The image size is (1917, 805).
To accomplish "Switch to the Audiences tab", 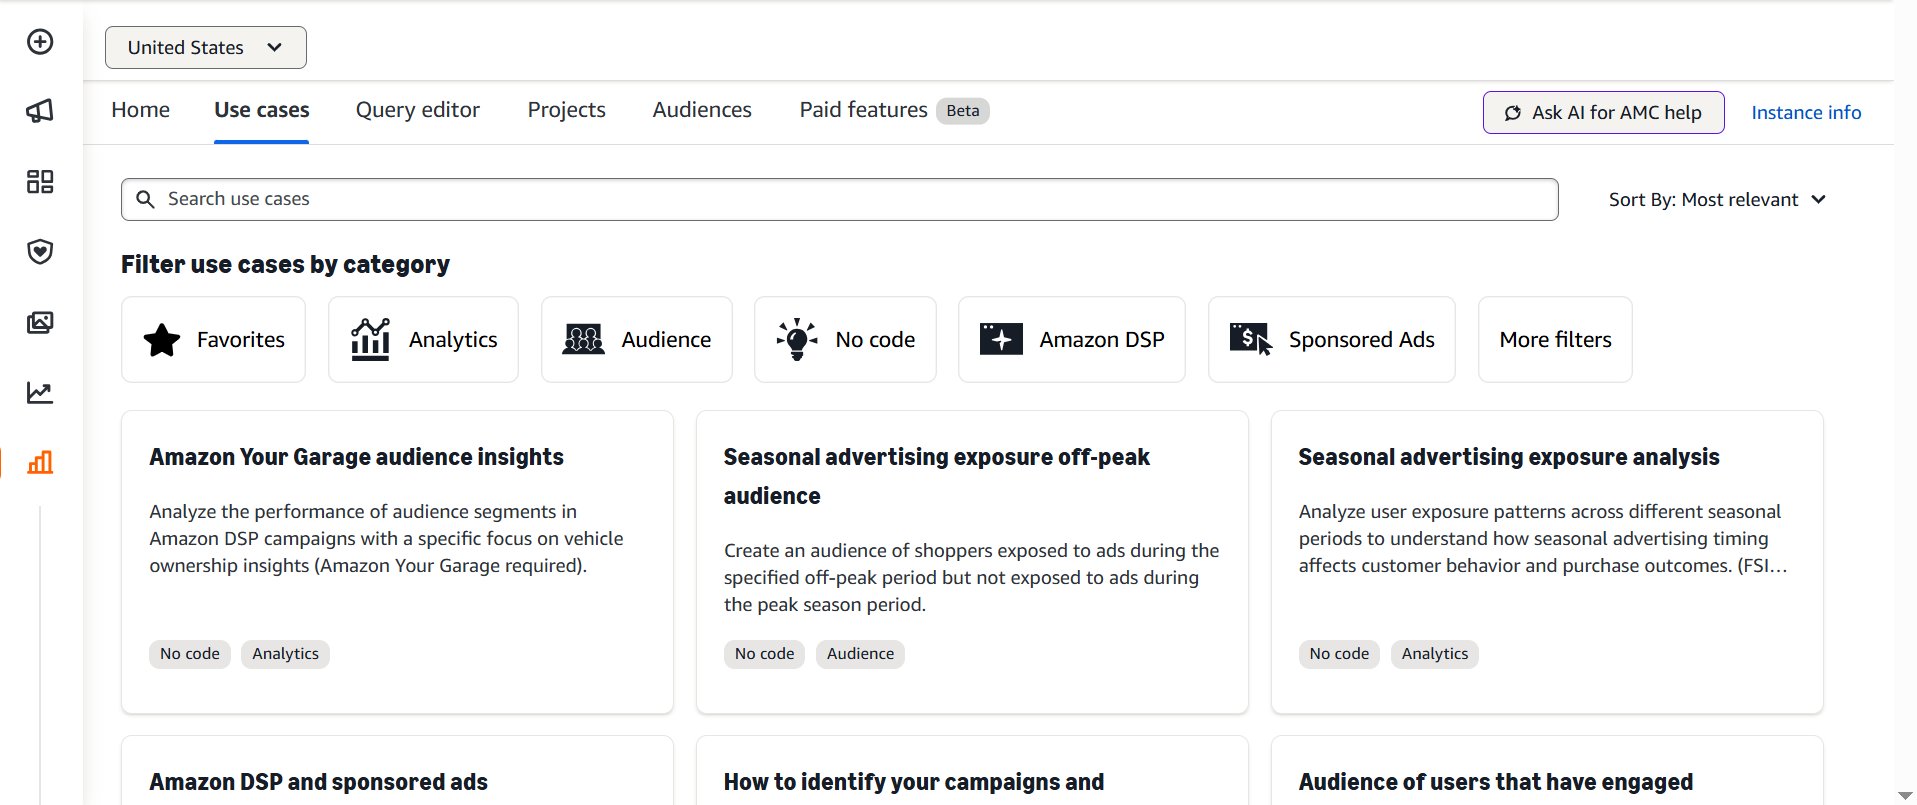I will point(702,110).
